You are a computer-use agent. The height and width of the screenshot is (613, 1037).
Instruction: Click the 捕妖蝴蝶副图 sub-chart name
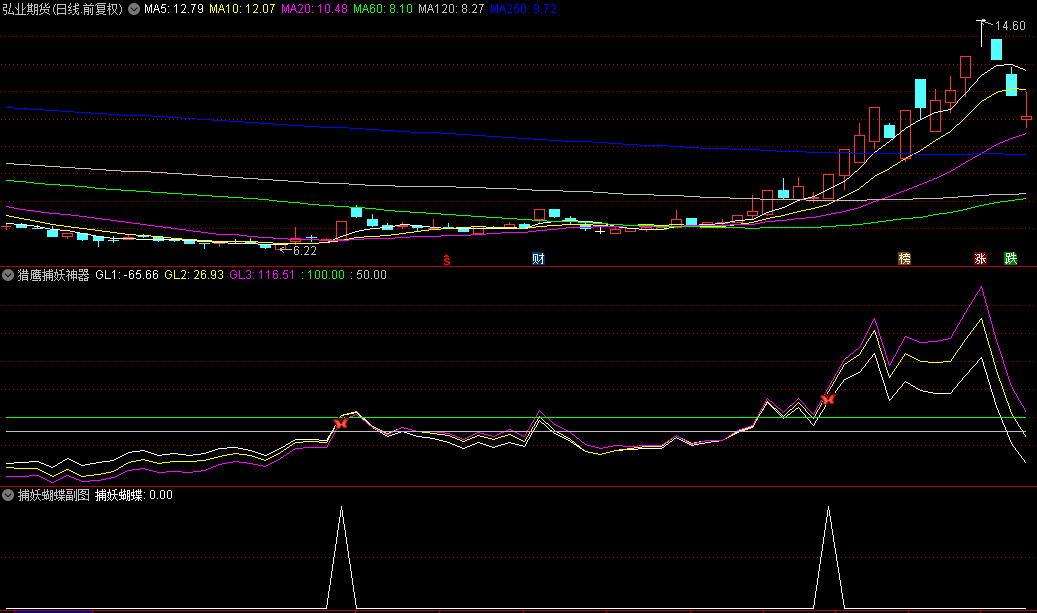point(53,494)
